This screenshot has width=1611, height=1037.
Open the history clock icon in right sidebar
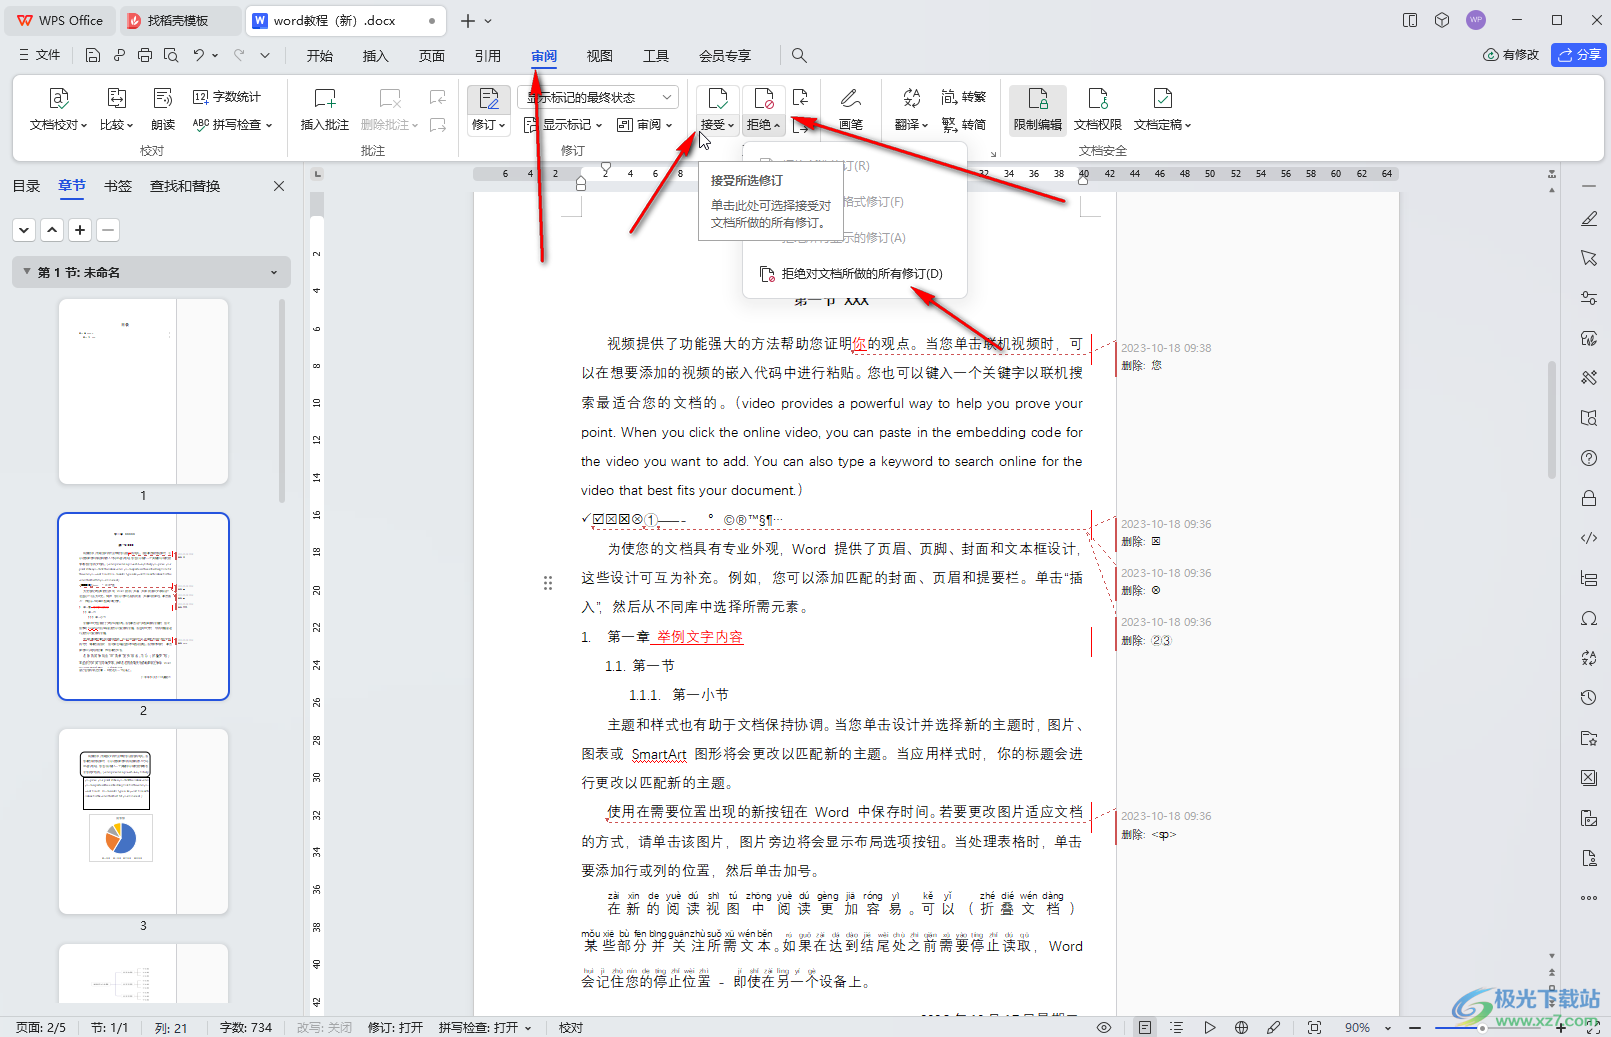(x=1589, y=698)
